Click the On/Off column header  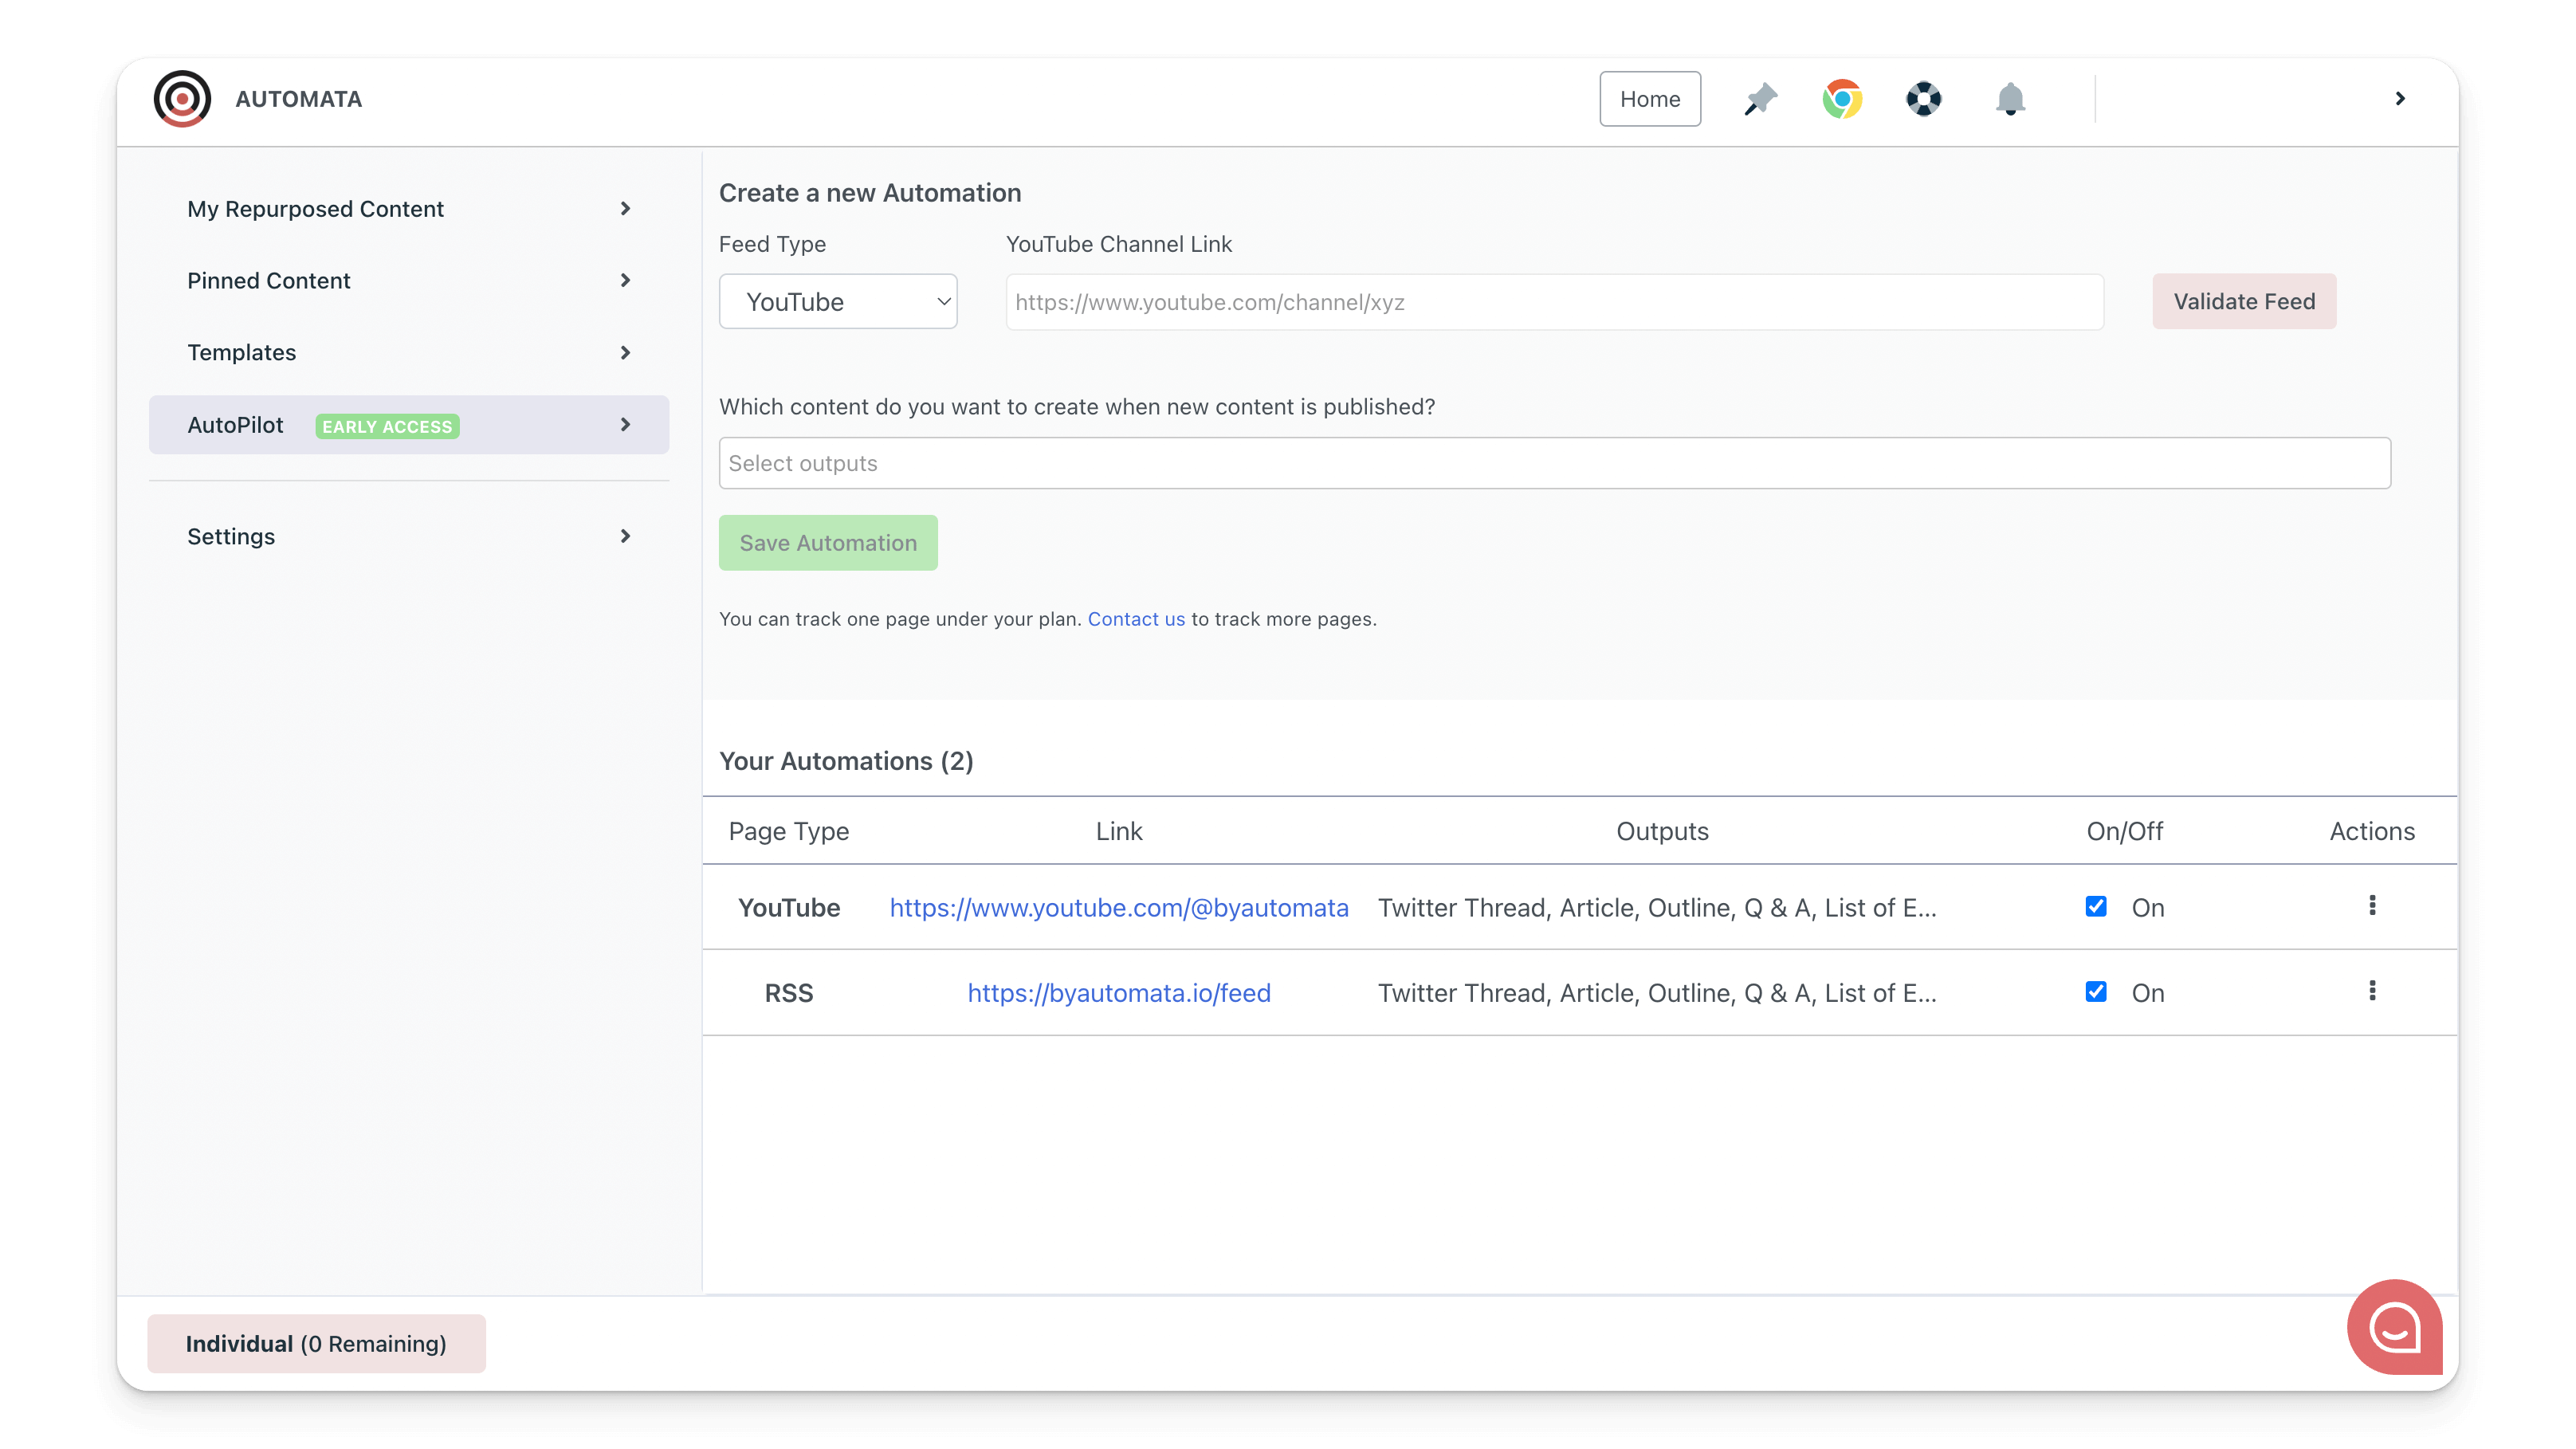(2124, 831)
